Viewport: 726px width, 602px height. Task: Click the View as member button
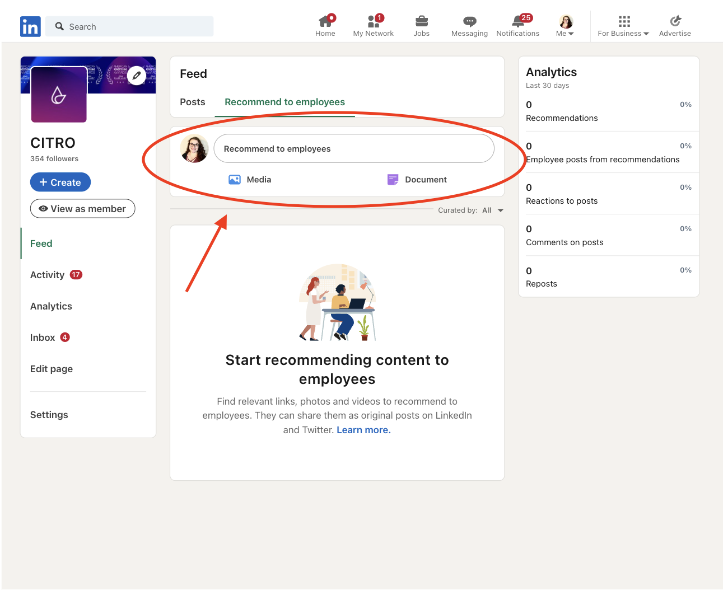[82, 209]
